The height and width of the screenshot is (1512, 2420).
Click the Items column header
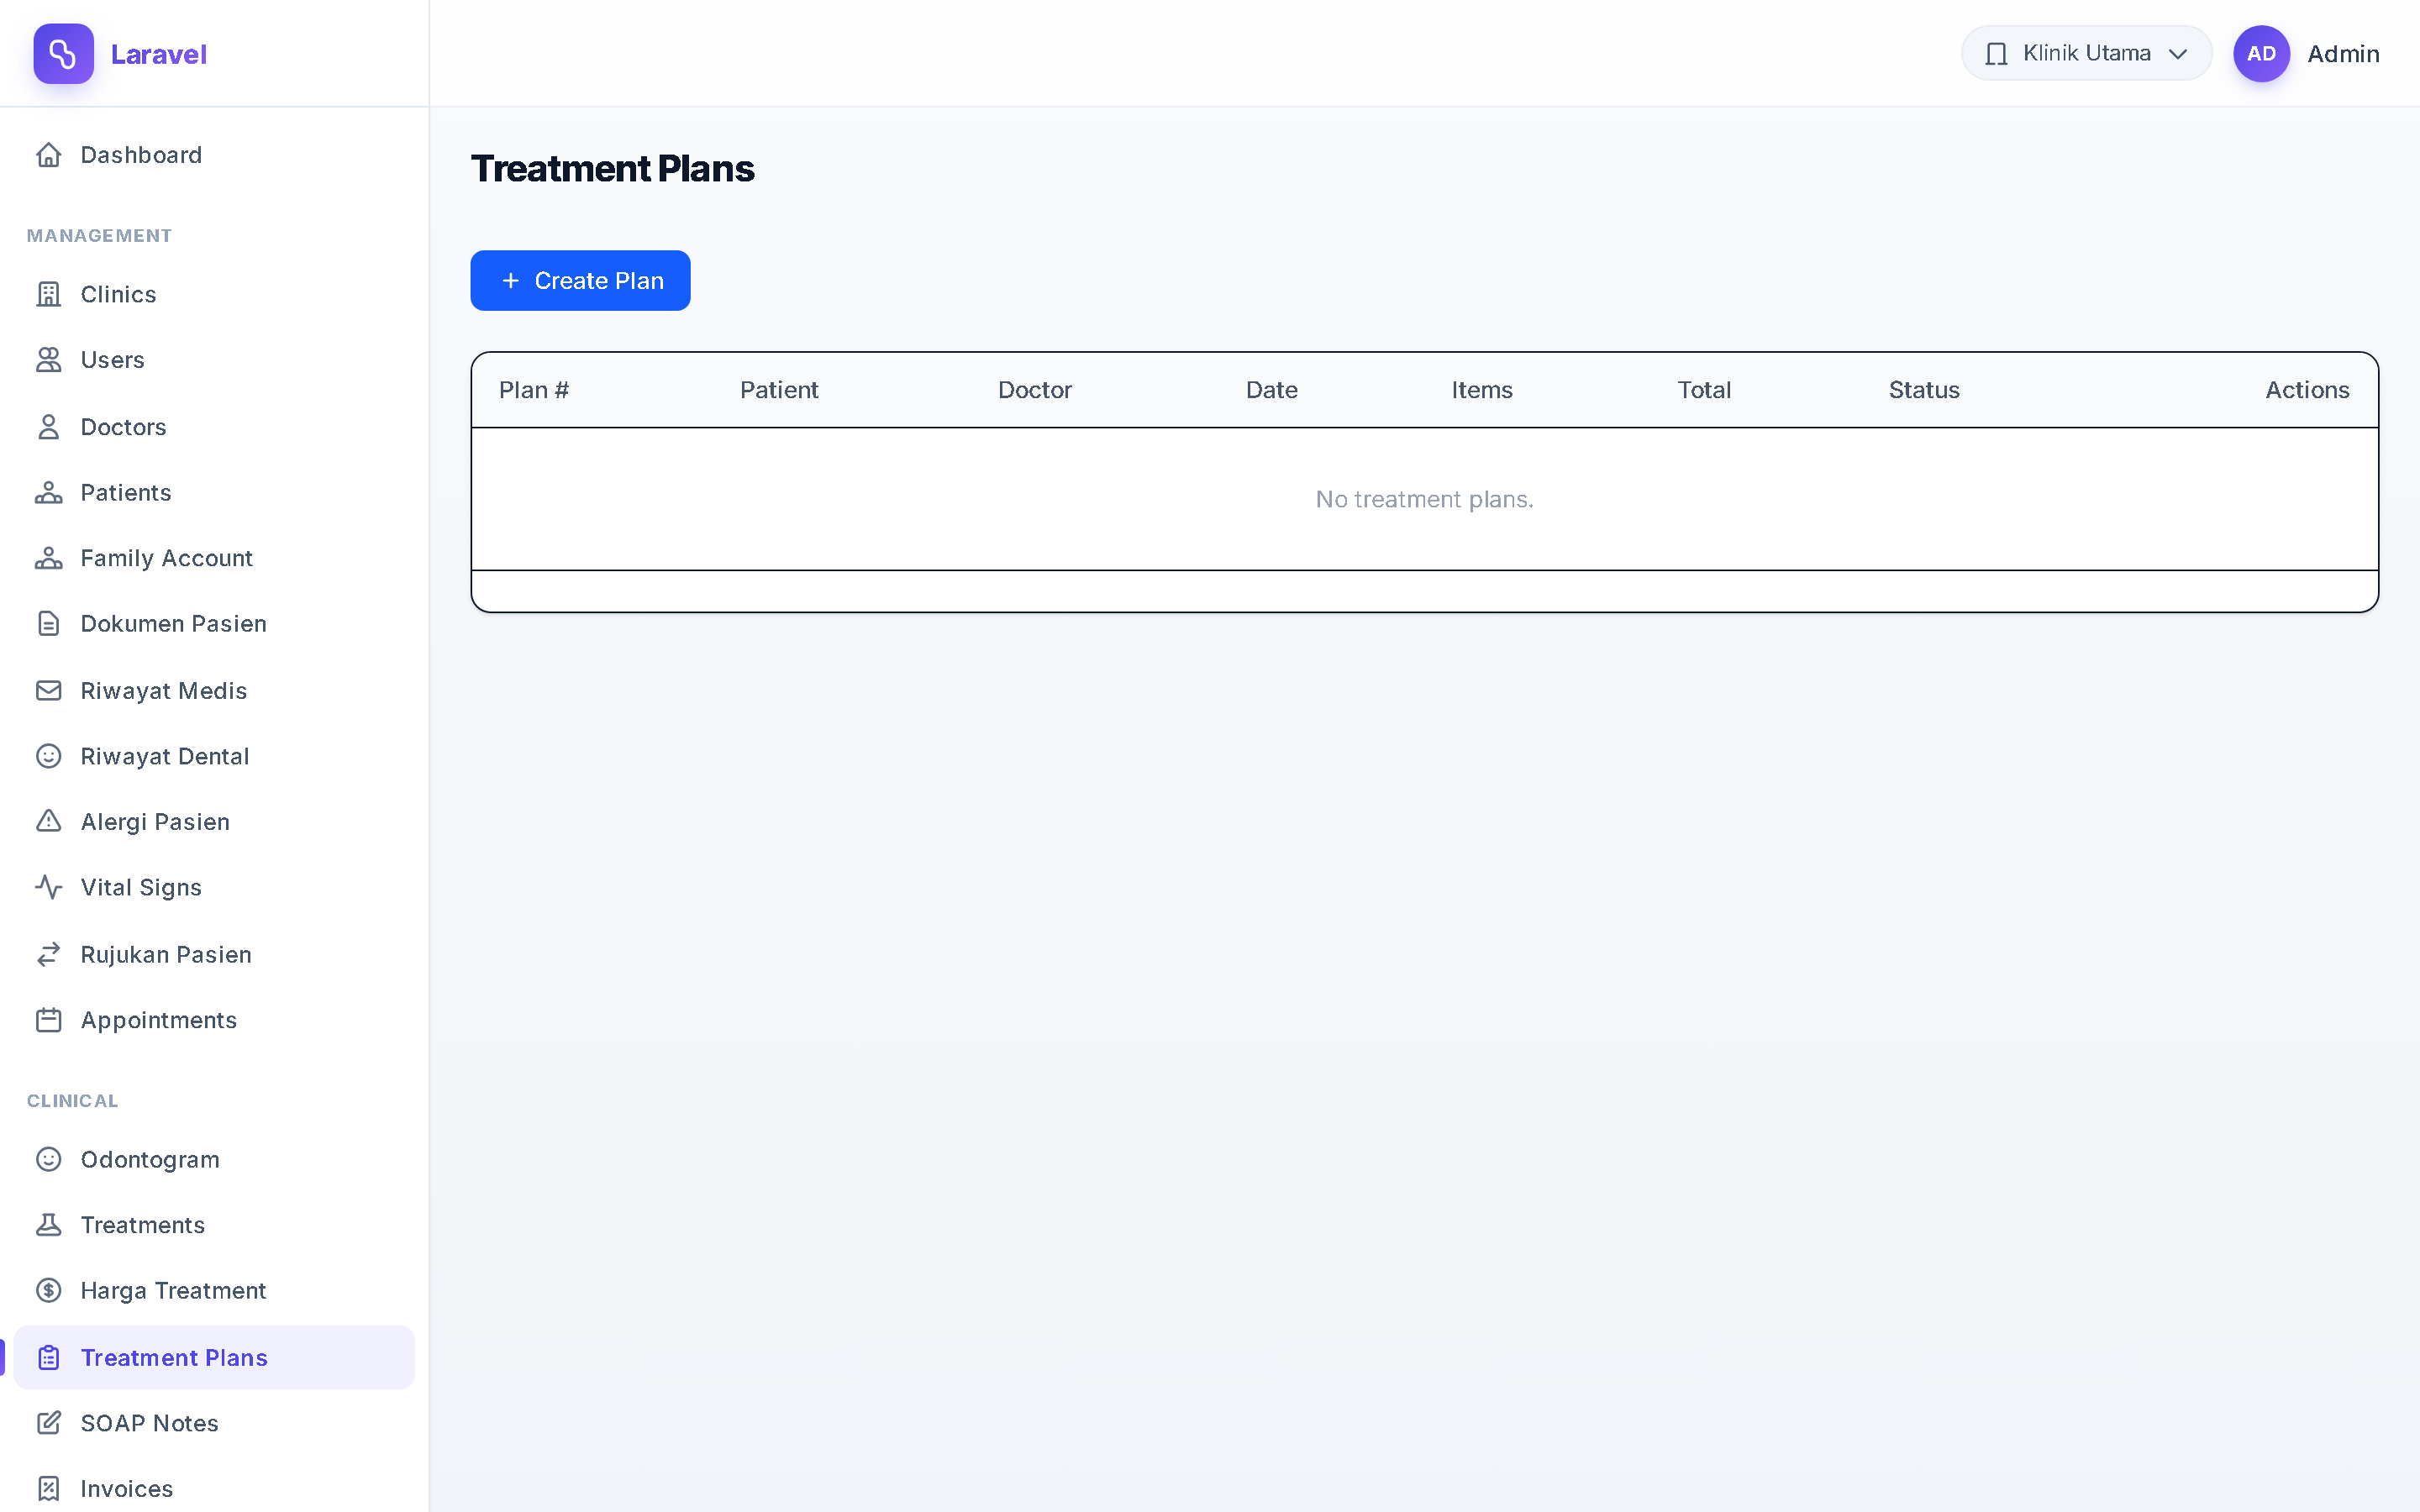pos(1482,390)
